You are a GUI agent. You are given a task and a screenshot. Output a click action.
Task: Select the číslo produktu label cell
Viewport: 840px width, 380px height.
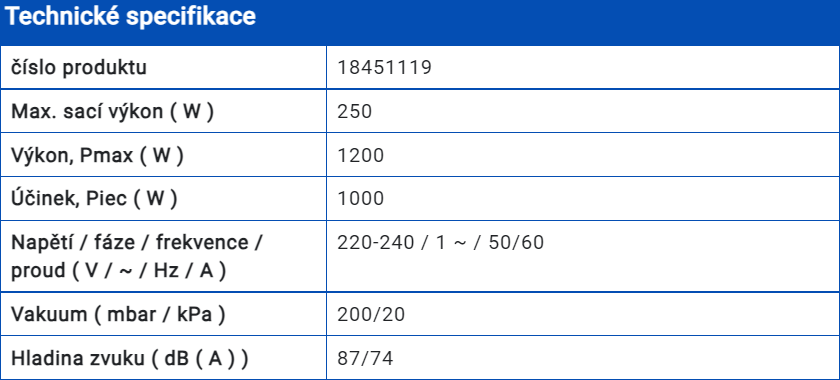(163, 68)
